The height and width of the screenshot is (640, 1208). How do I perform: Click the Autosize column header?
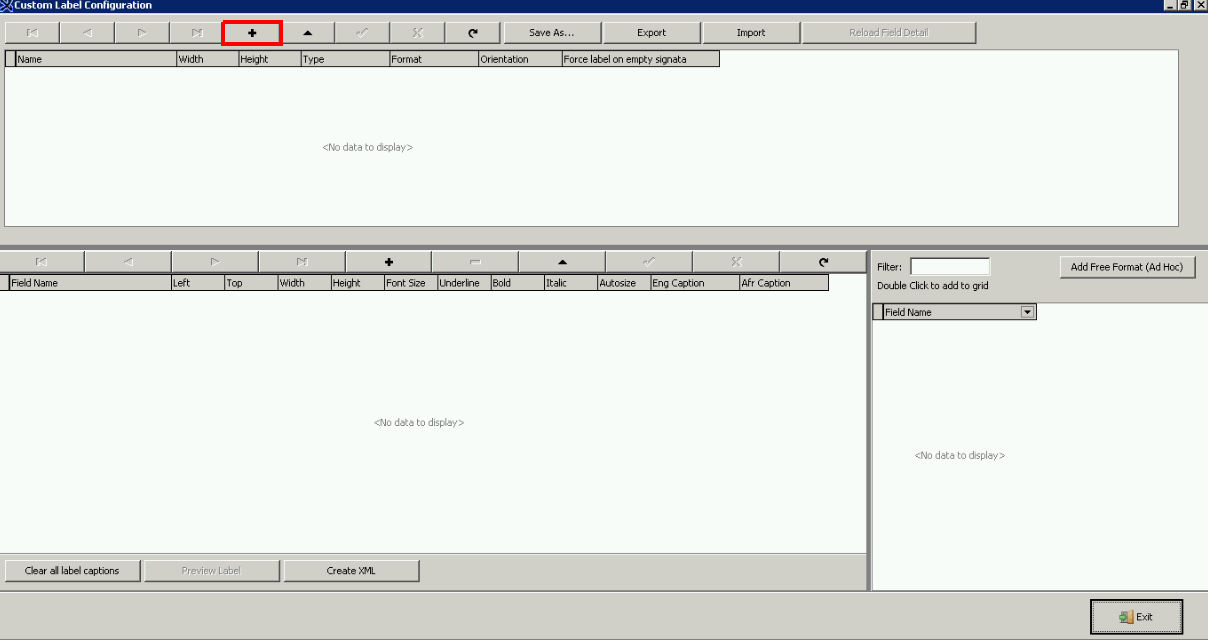click(624, 283)
